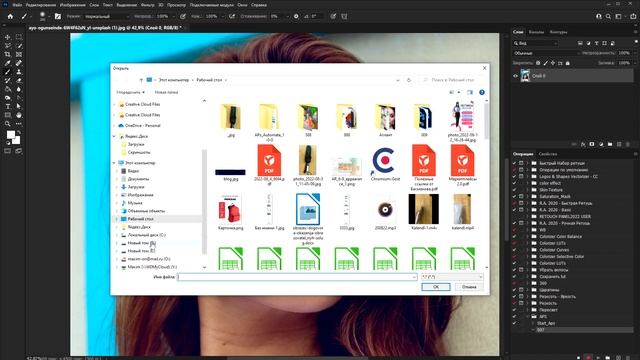Select the Horizontal Type tool
This screenshot has width=640, height=360.
point(7,107)
